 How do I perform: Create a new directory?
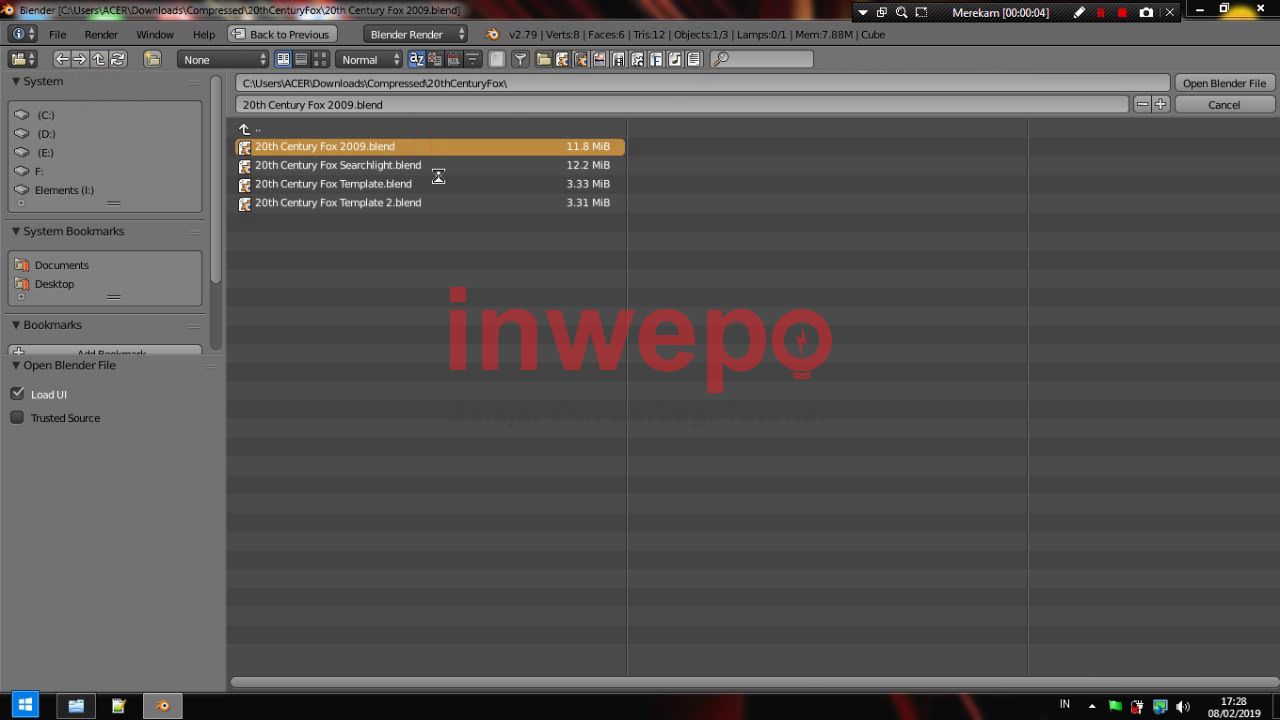coord(152,59)
